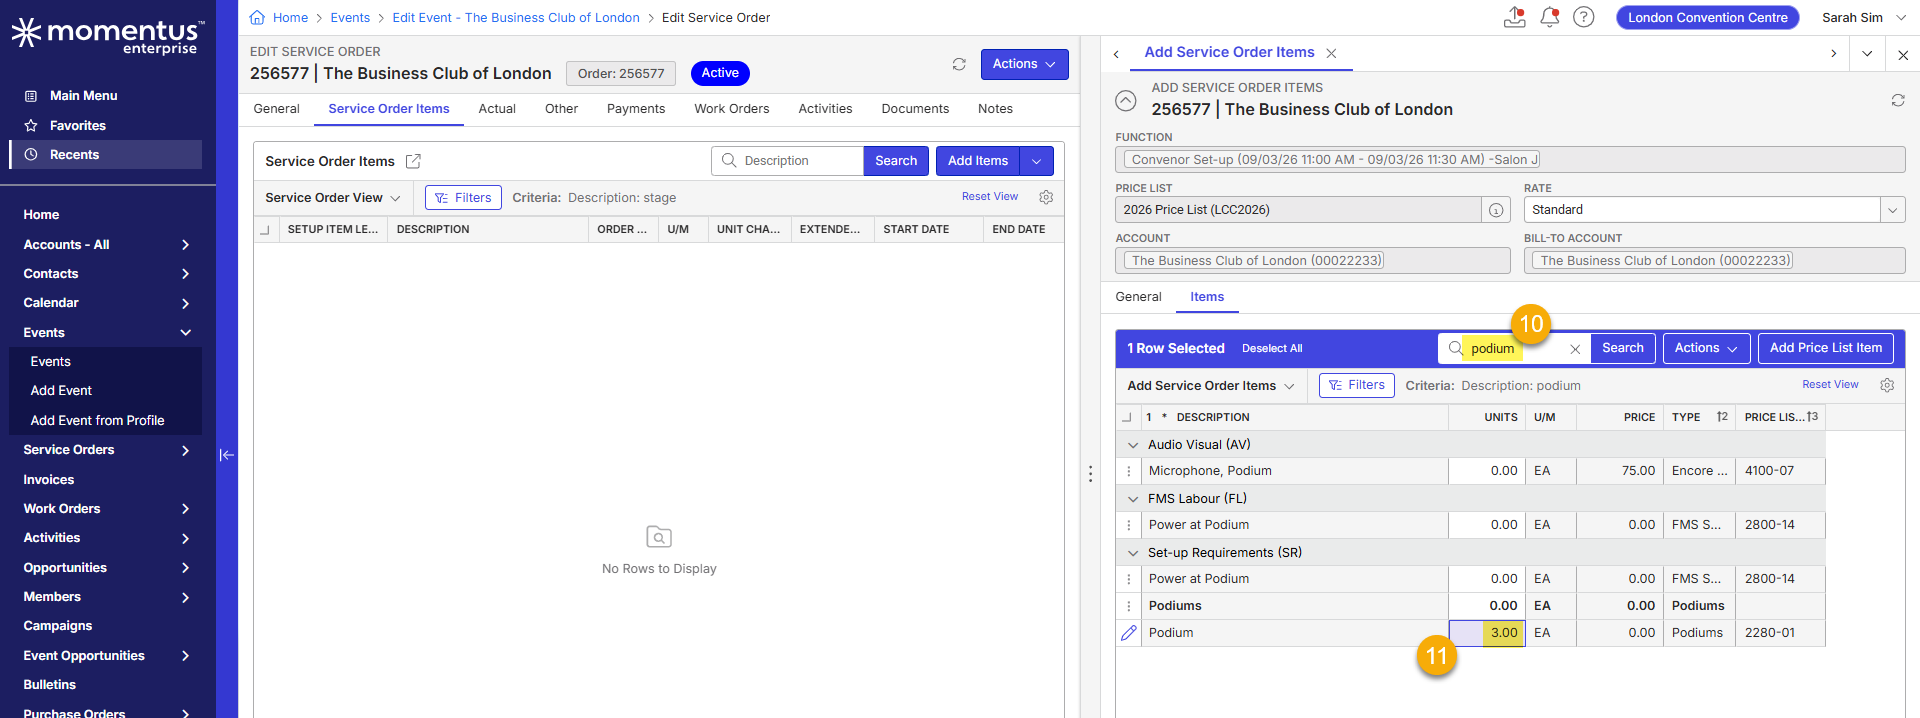Click Reset View in the Service Order Items grid

tap(990, 197)
